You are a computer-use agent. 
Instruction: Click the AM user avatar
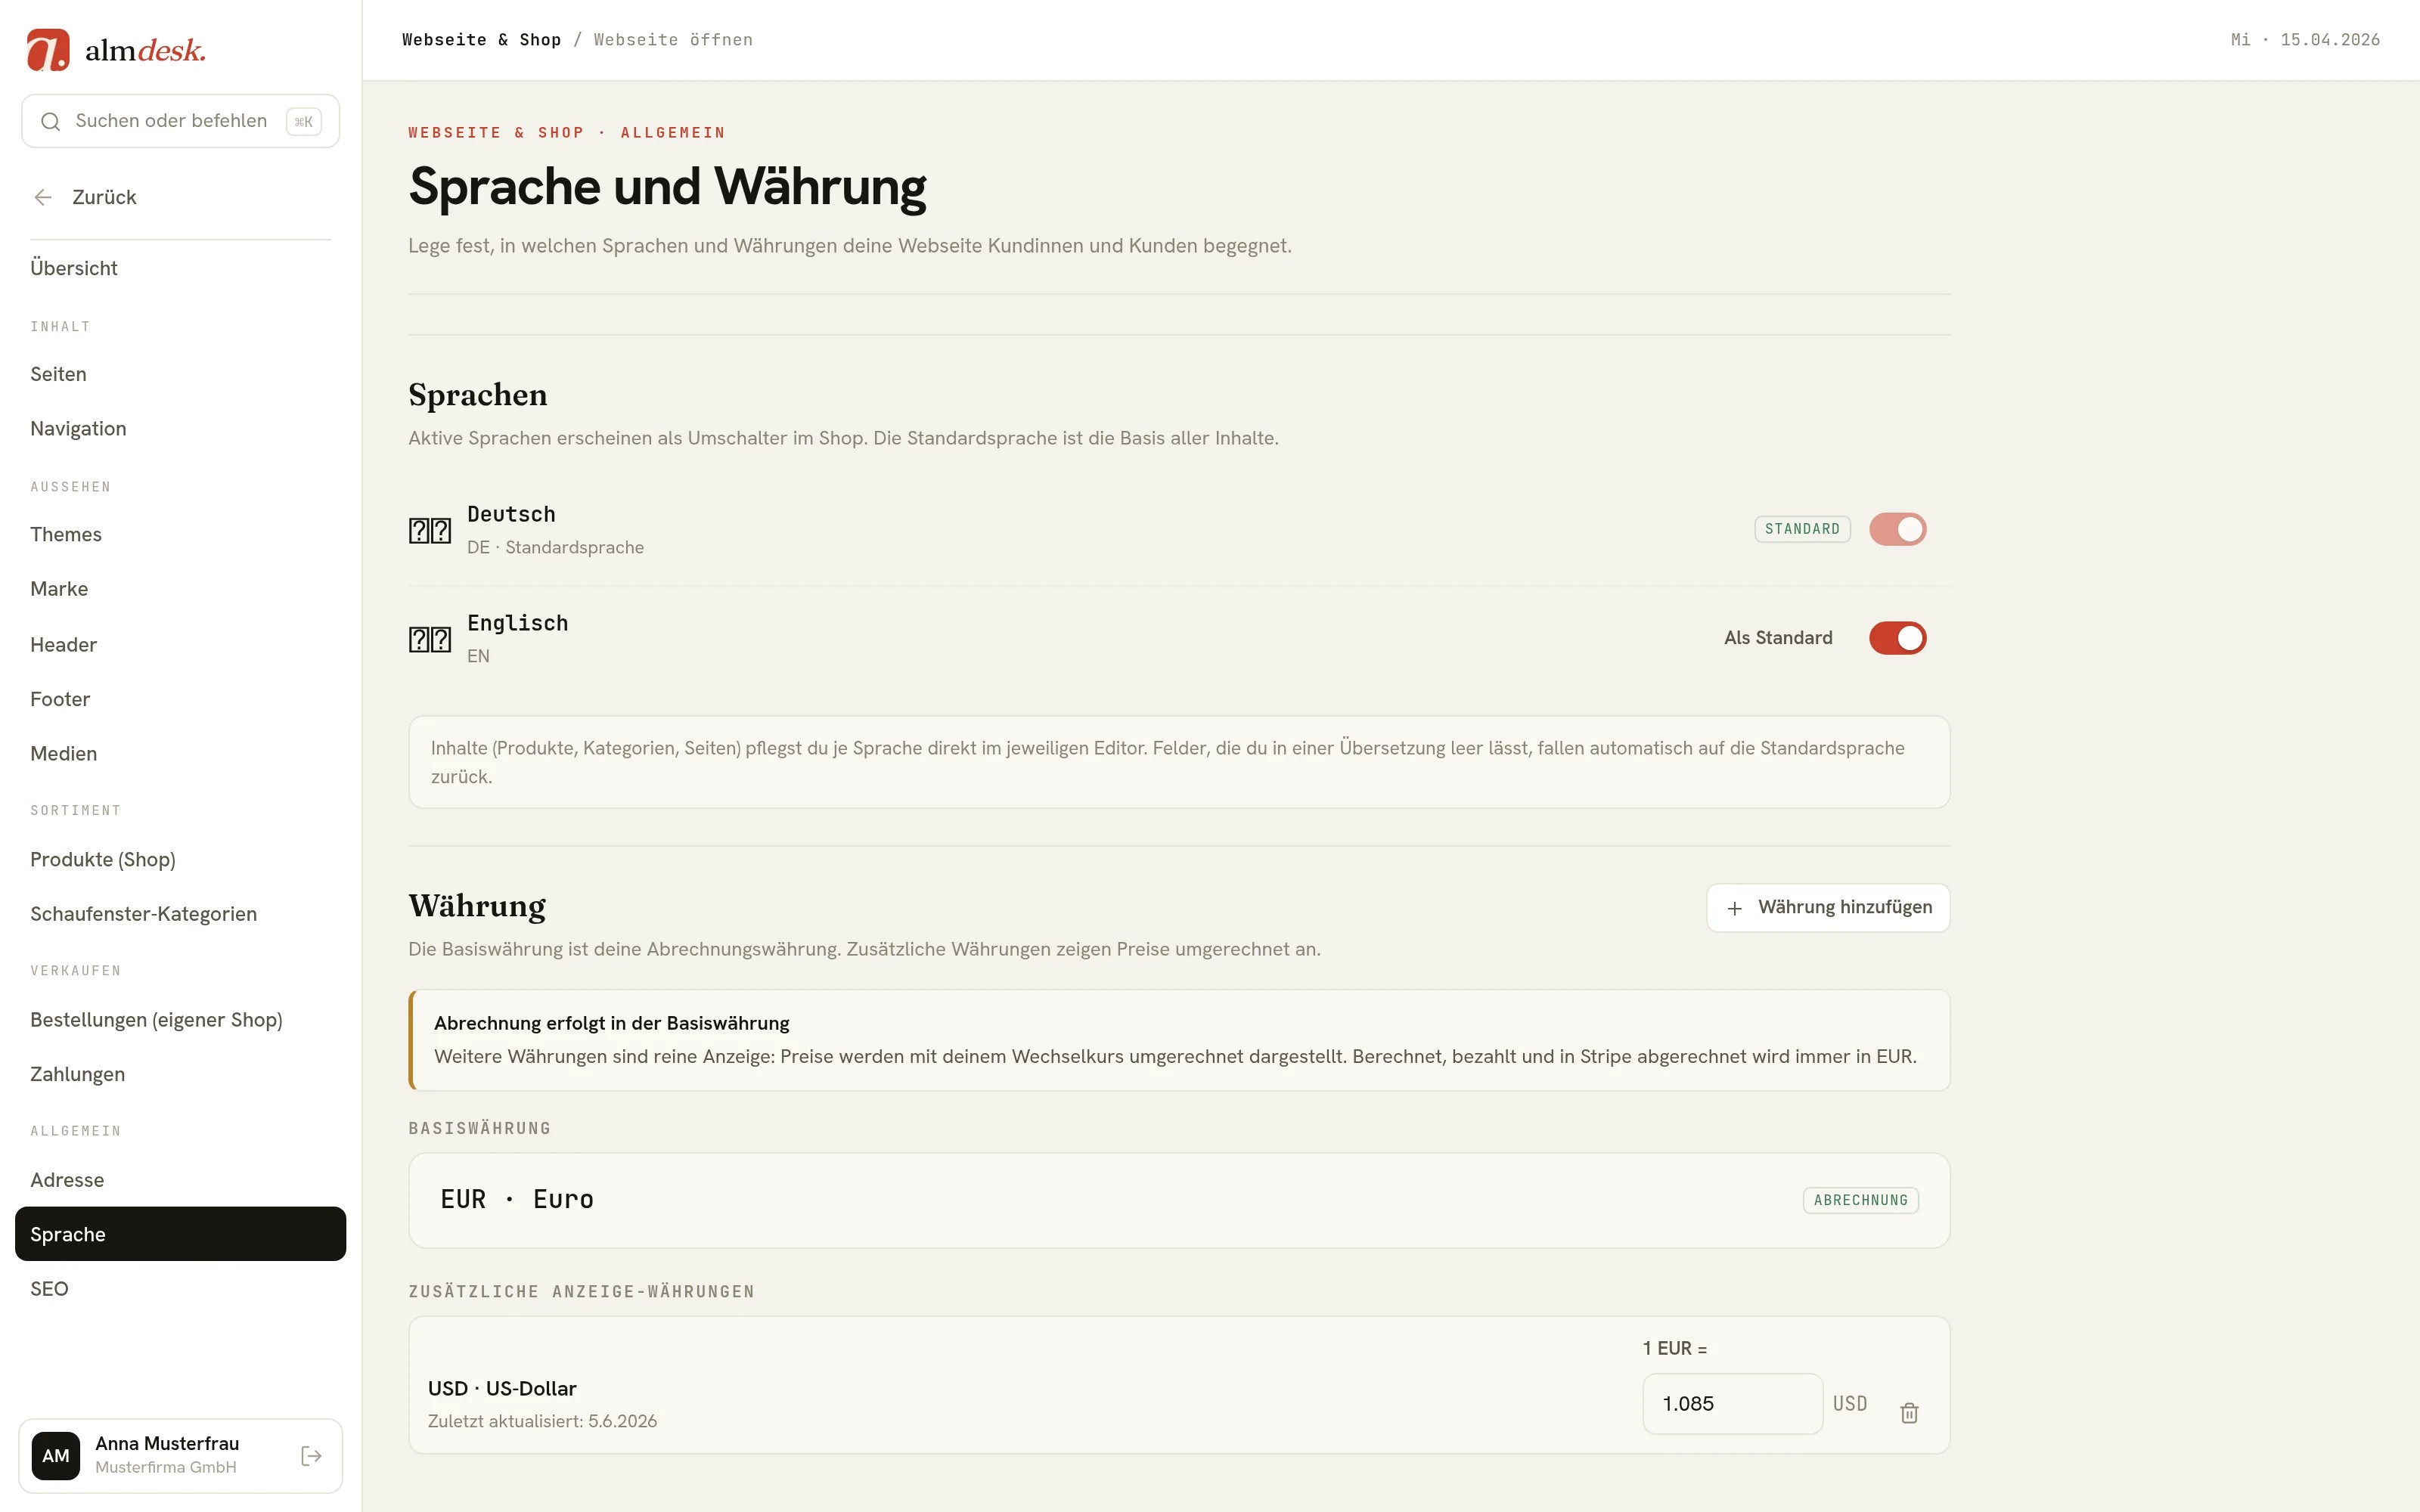point(56,1456)
